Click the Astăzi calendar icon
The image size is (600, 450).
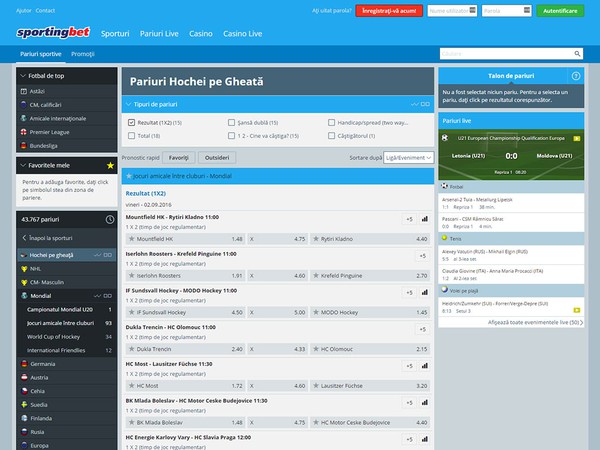tap(24, 91)
